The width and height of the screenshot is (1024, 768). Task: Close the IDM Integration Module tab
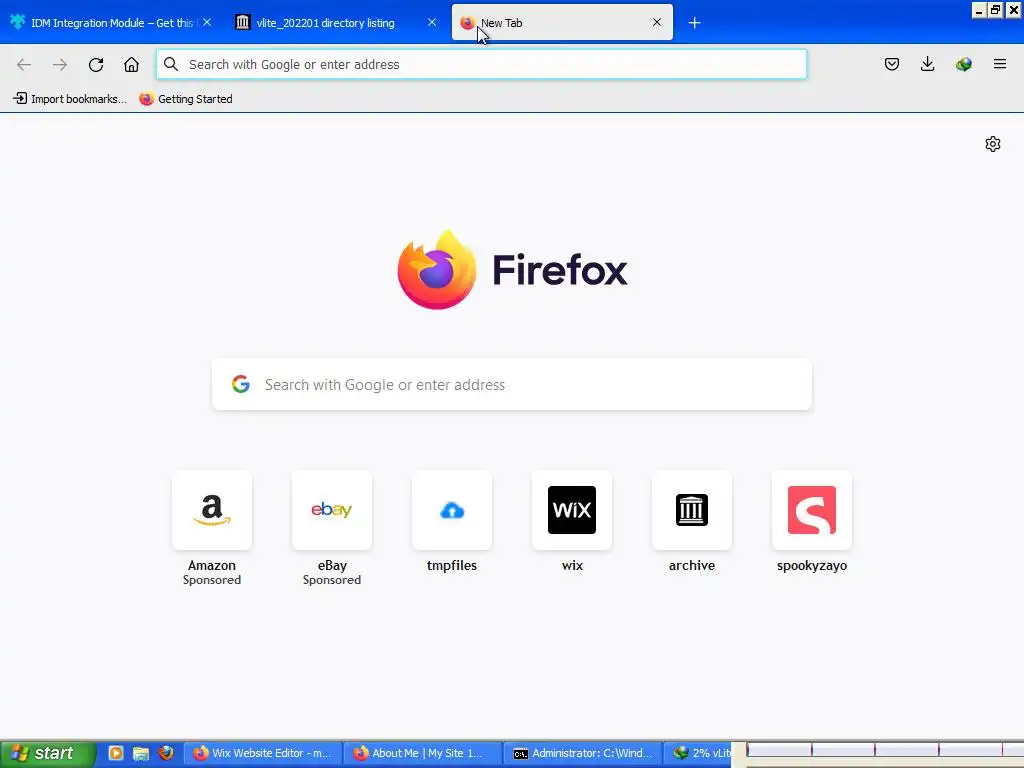click(207, 23)
